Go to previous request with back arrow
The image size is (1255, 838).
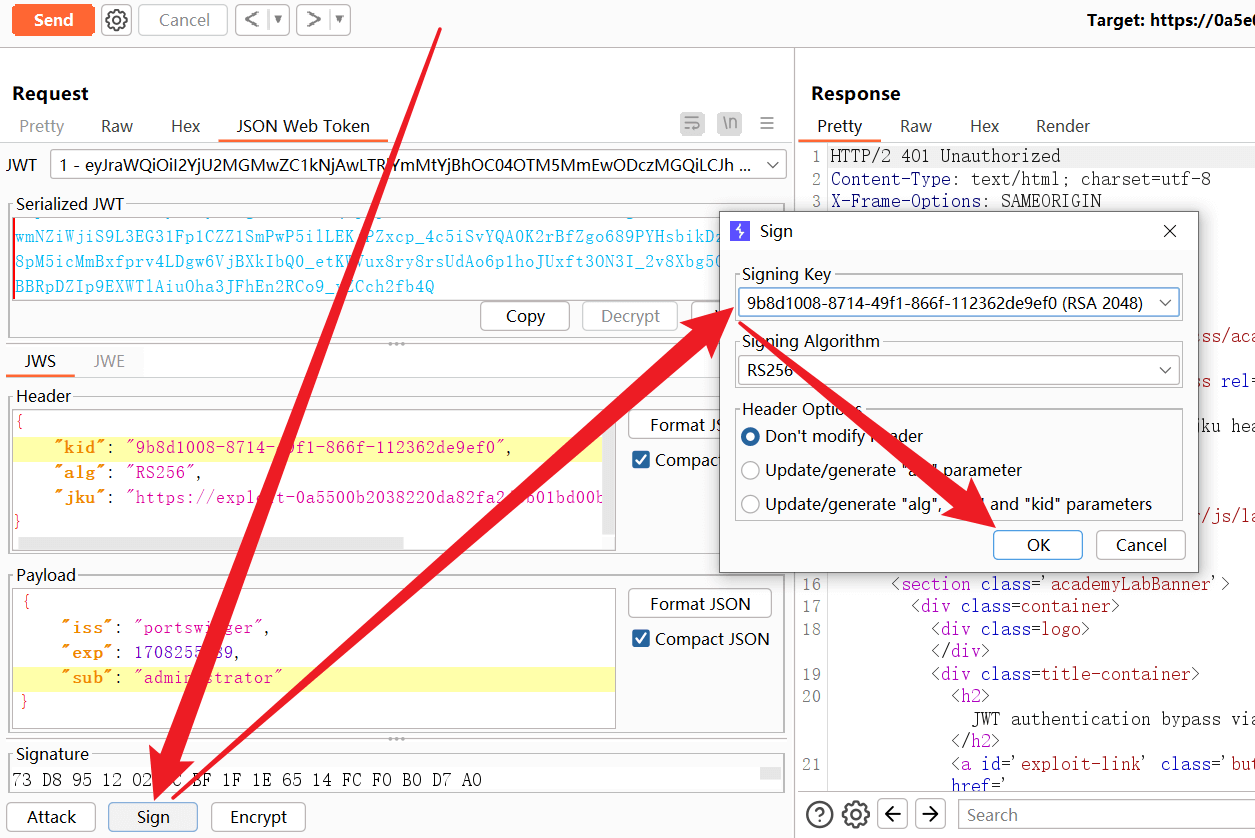click(x=253, y=20)
